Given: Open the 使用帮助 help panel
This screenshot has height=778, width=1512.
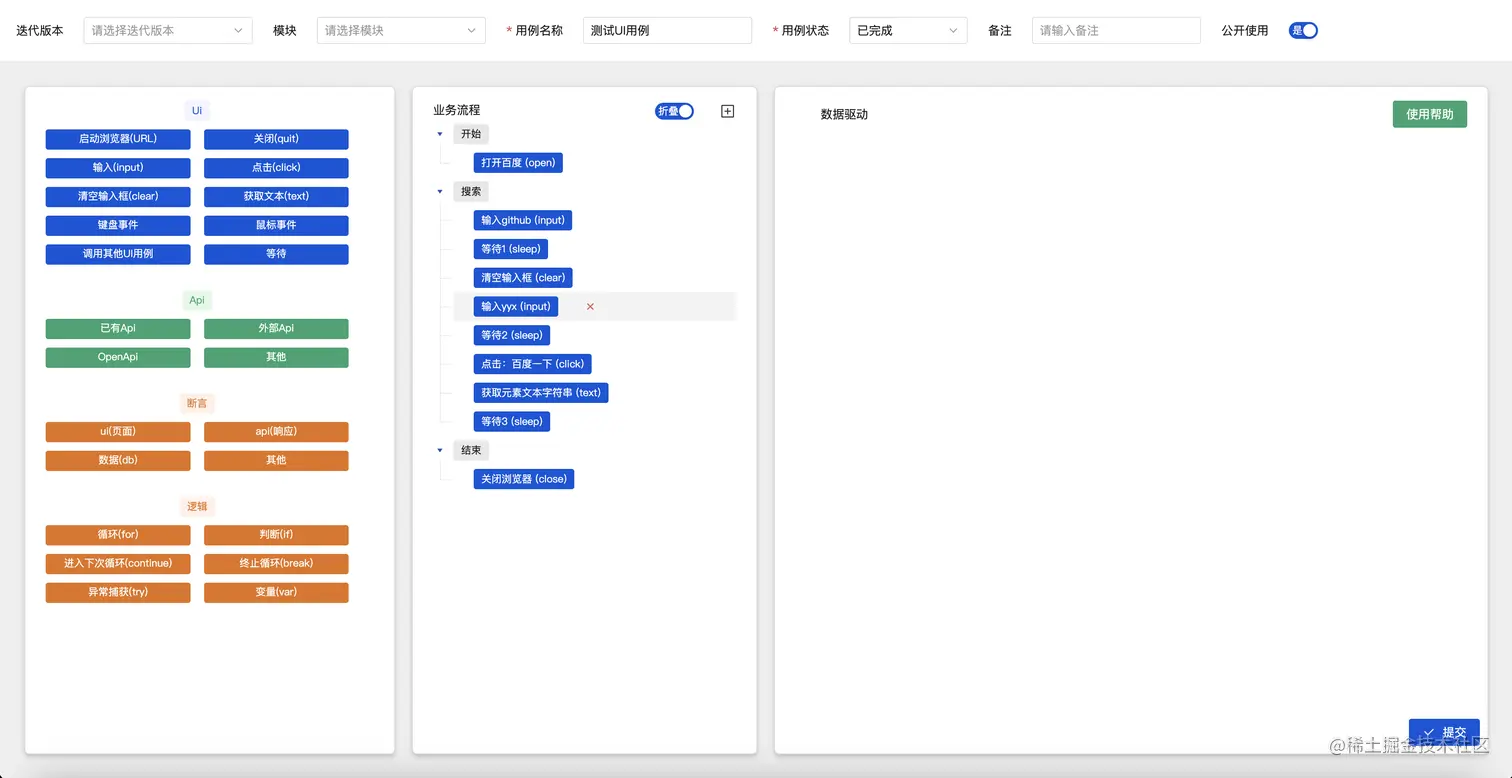Looking at the screenshot, I should [x=1429, y=114].
